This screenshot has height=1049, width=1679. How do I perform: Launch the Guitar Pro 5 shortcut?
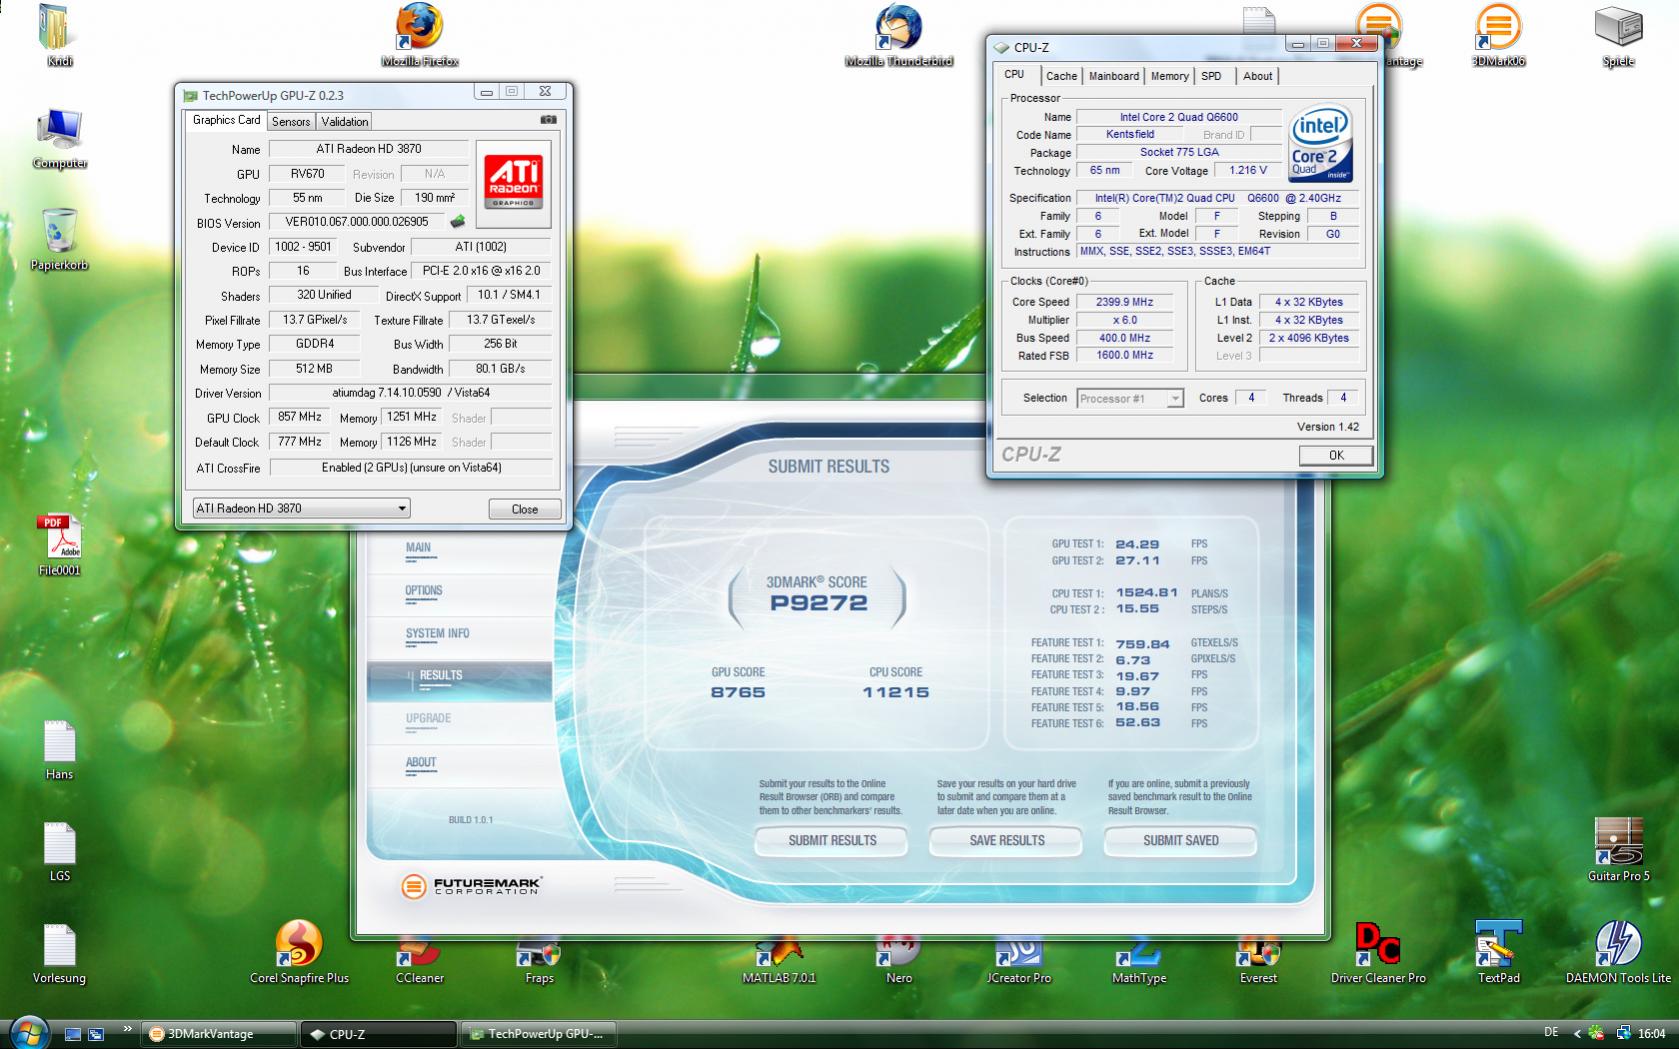pos(1619,850)
